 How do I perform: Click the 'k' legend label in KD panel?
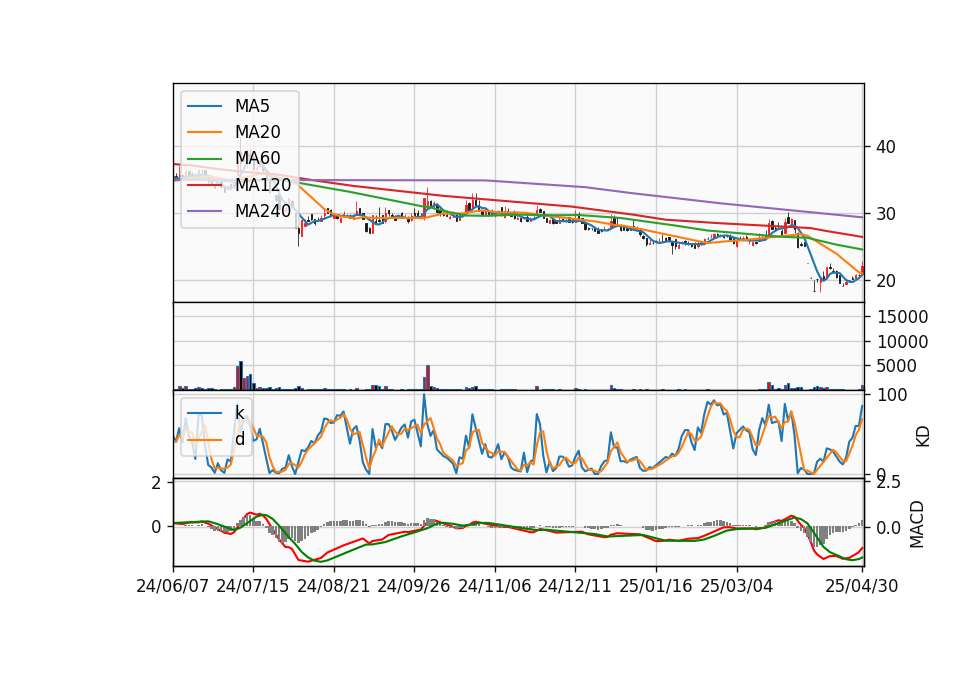(x=239, y=413)
